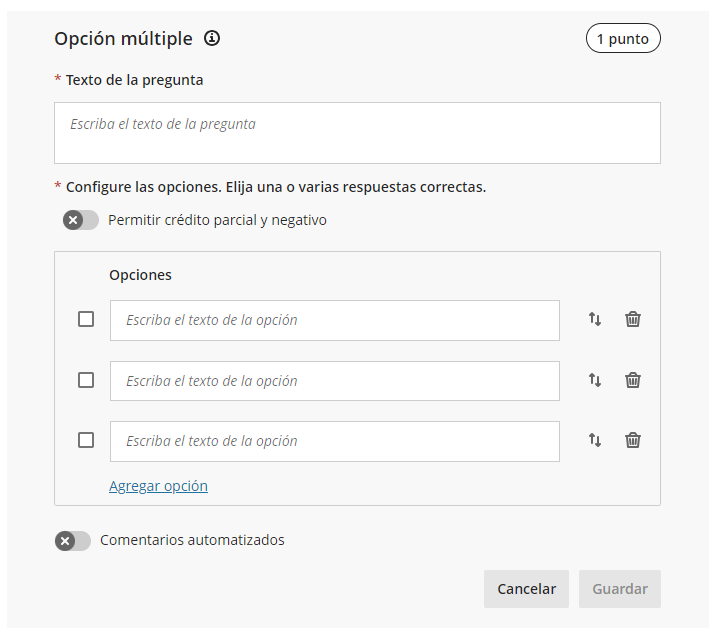Click into the first option text field
This screenshot has height=635, width=723.
pyautogui.click(x=334, y=320)
